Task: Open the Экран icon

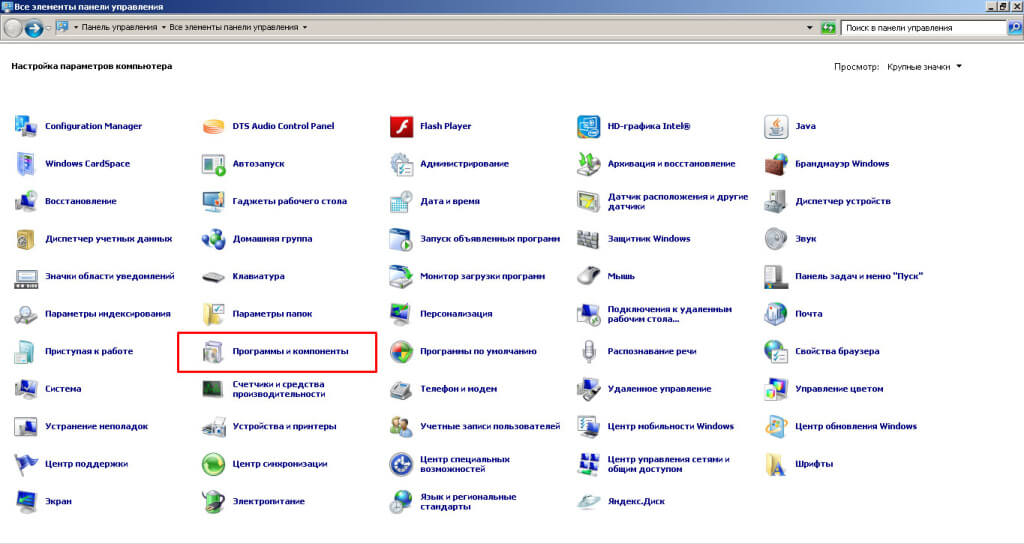Action: pos(25,502)
